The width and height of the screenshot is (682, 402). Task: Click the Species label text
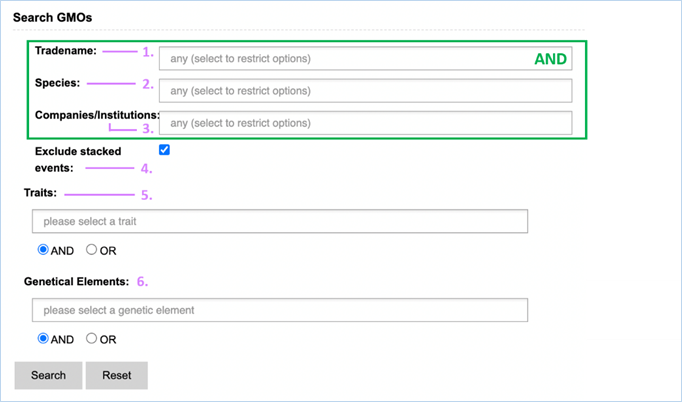58,83
